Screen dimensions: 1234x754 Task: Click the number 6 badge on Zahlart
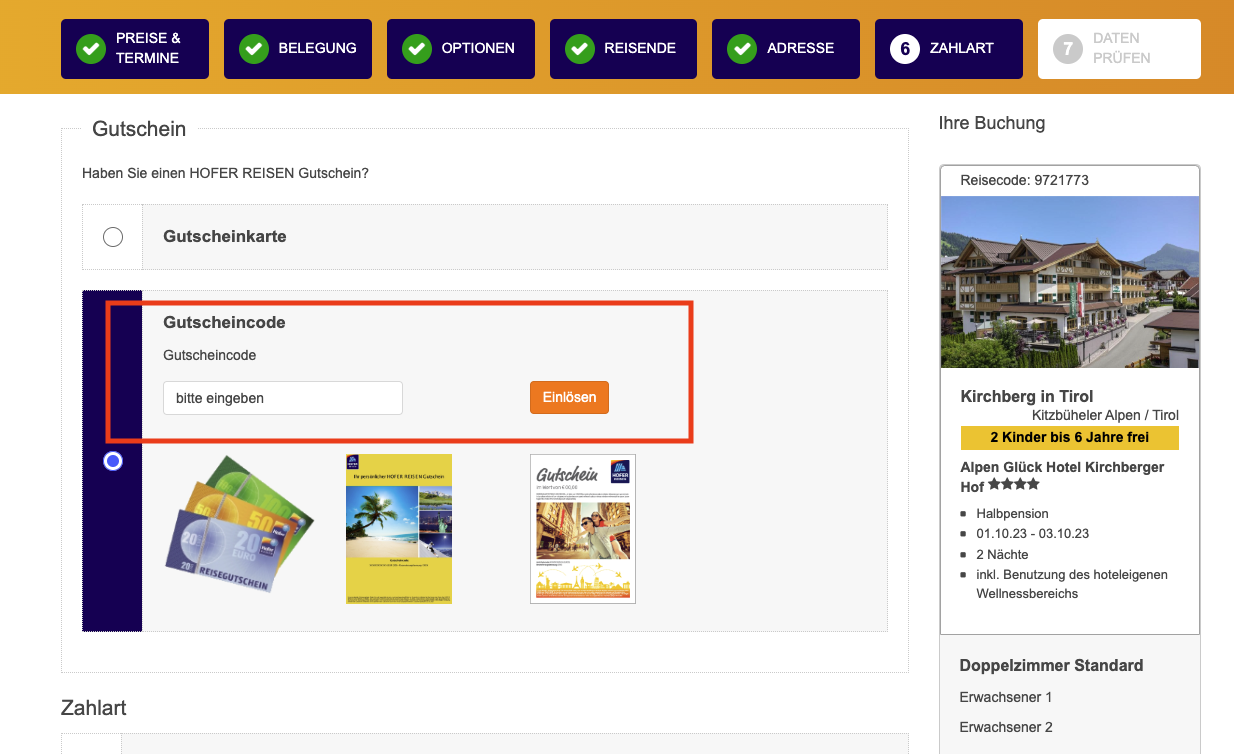(905, 48)
